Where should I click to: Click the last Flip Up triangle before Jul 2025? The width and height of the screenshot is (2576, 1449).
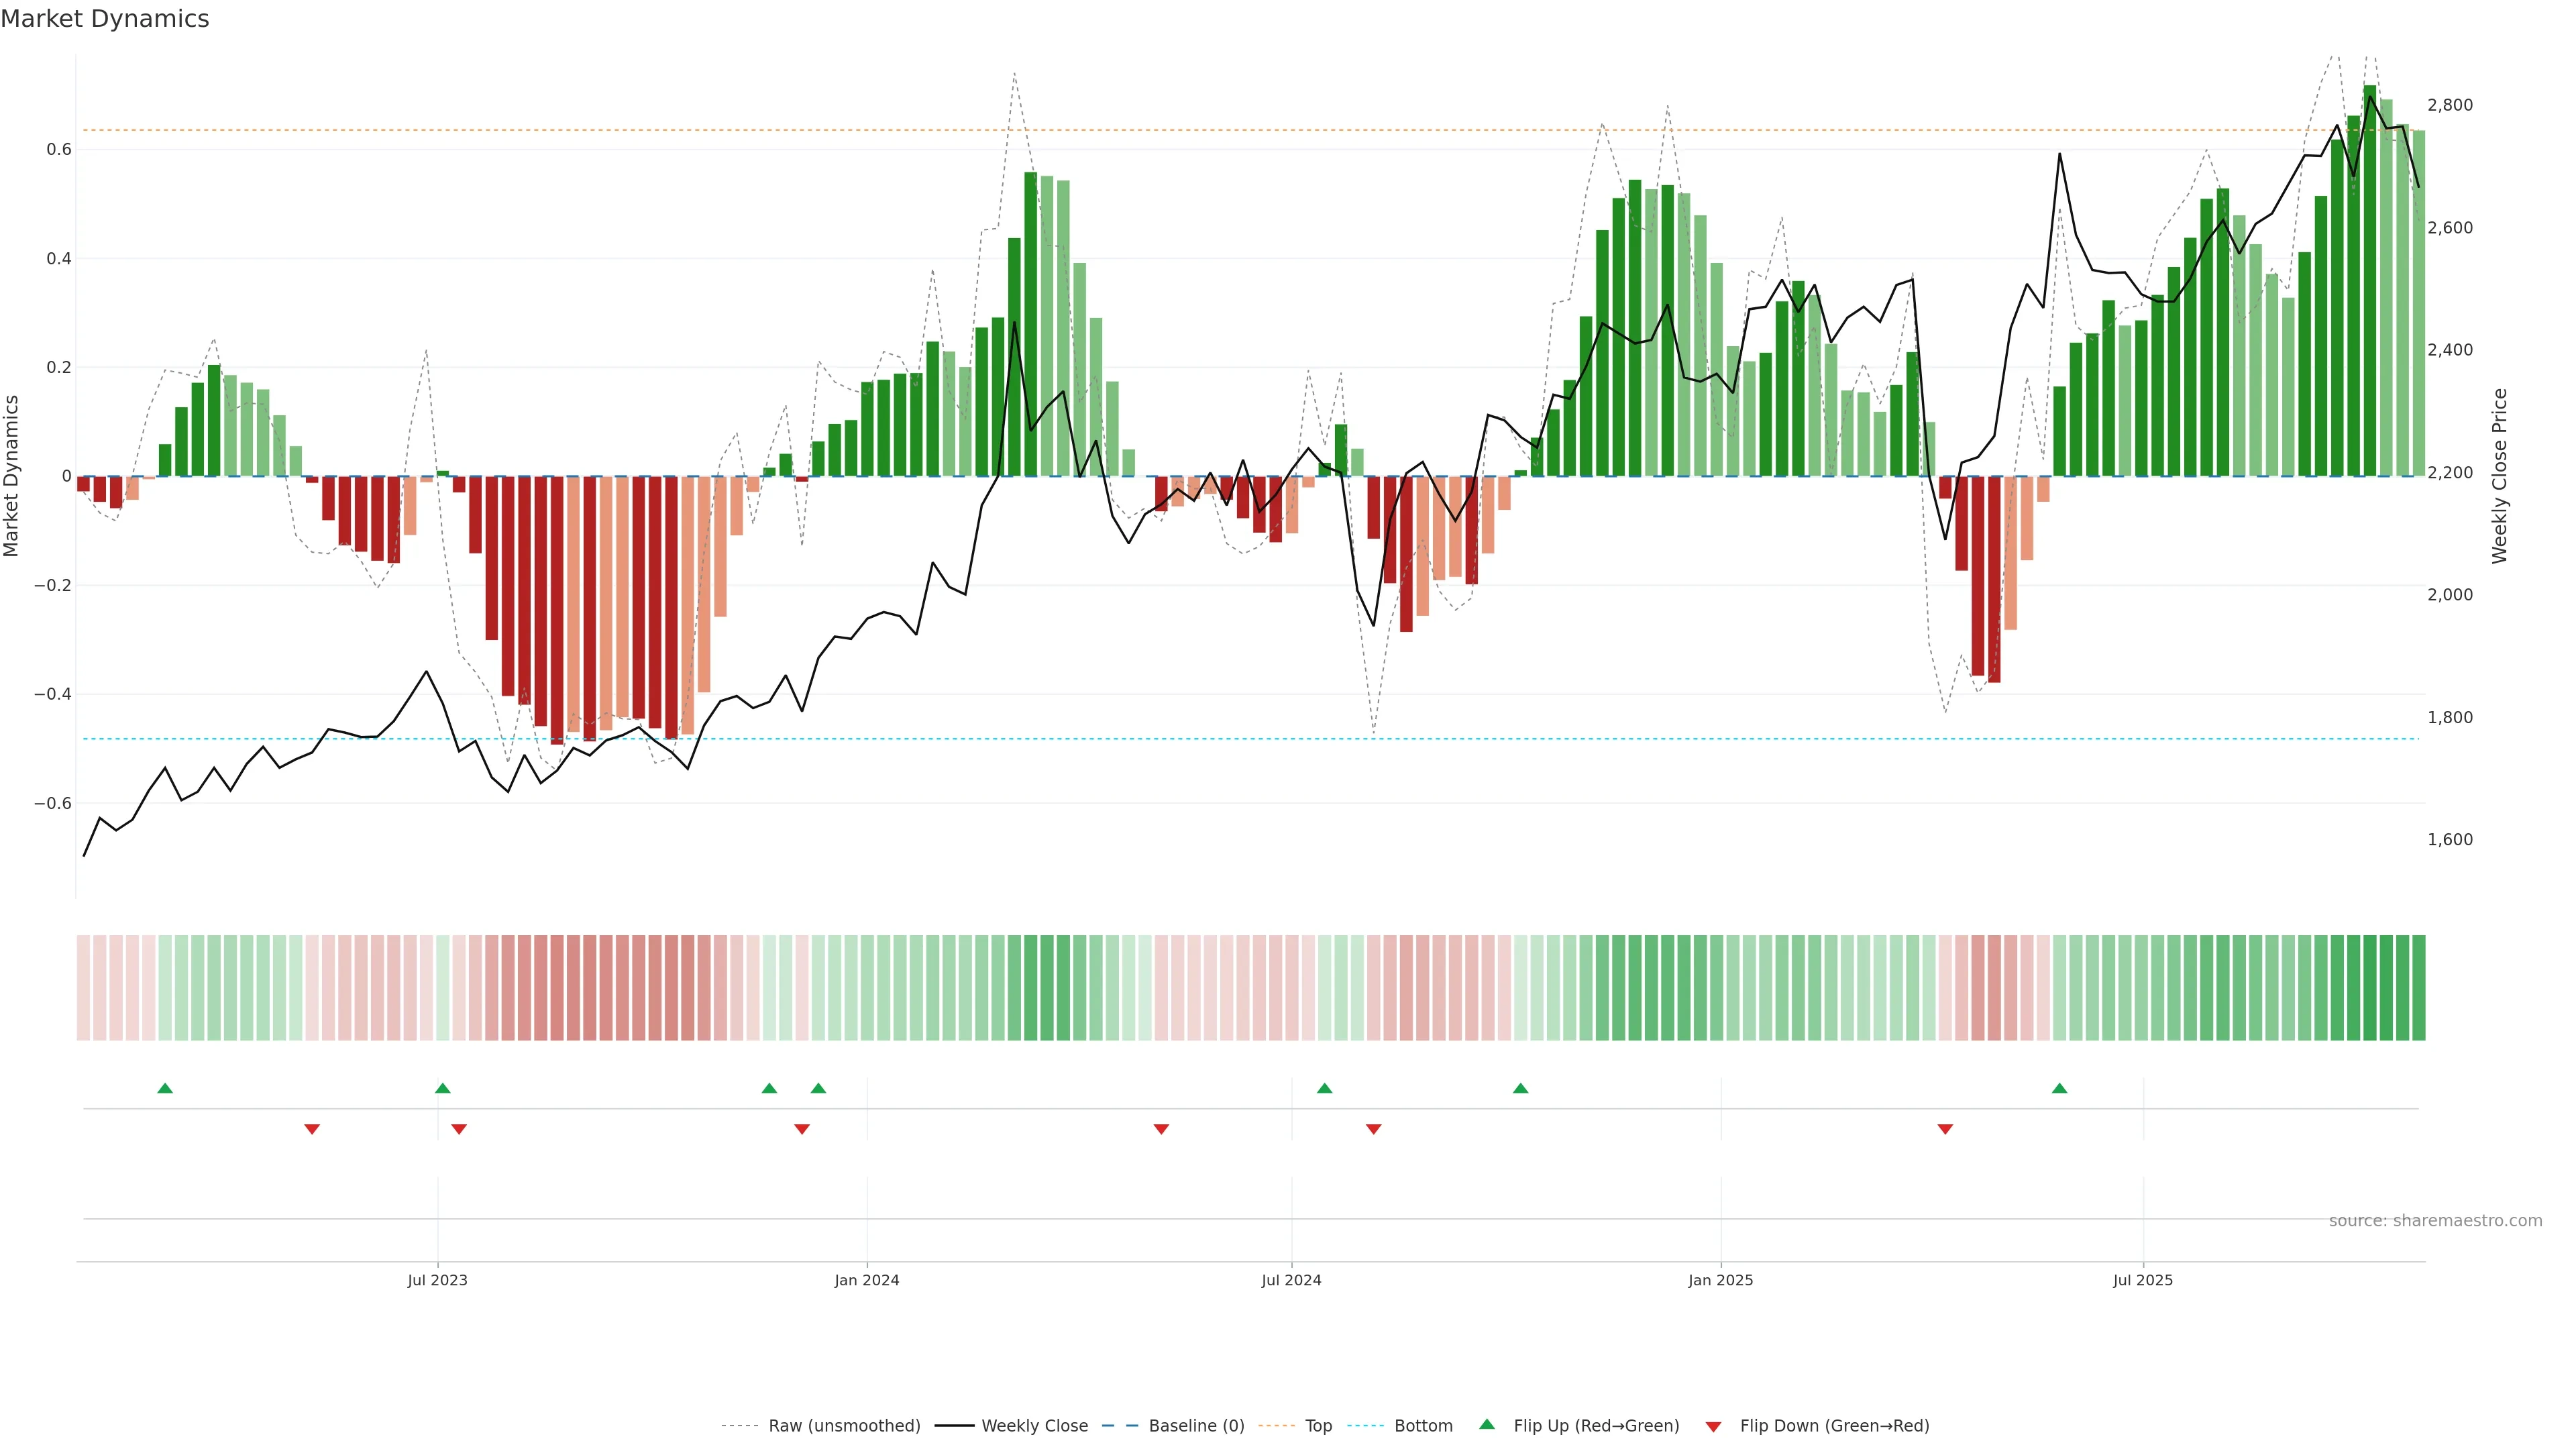coord(2059,1088)
